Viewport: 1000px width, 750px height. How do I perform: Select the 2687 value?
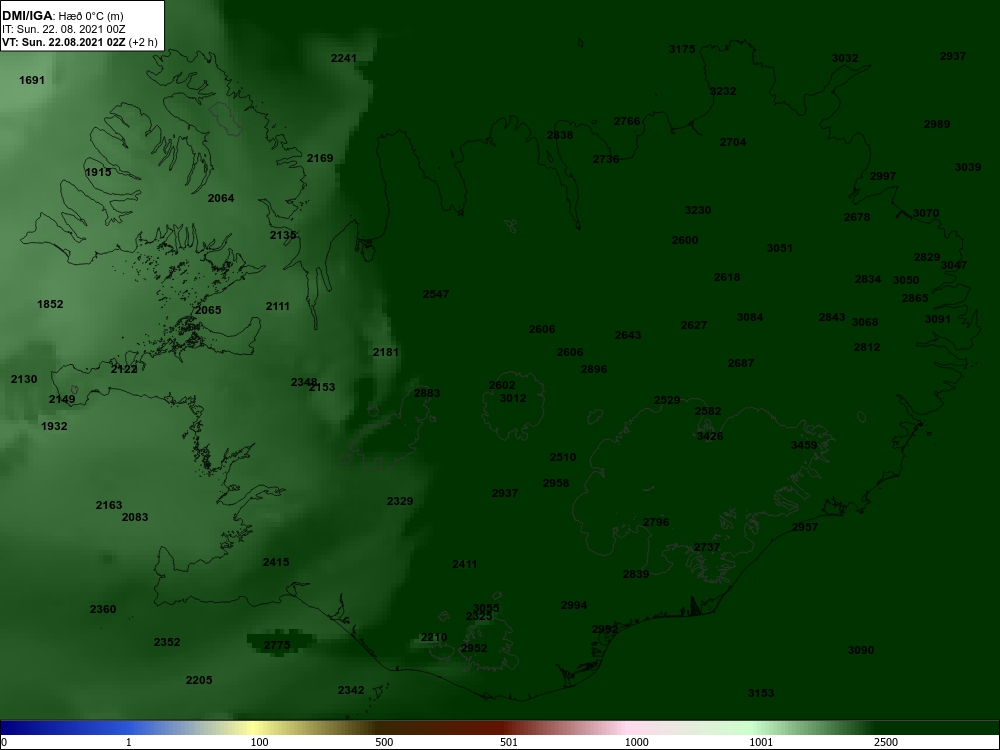[x=740, y=364]
